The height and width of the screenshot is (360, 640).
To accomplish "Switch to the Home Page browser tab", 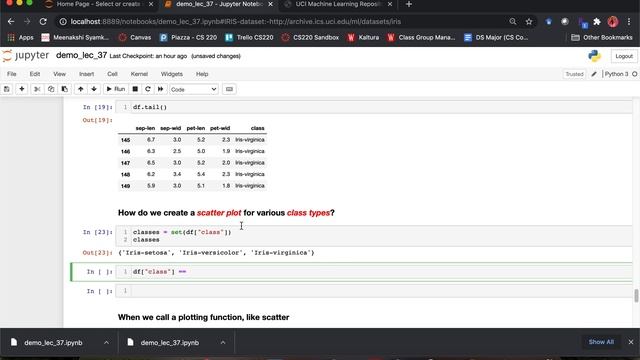I will (x=98, y=4).
